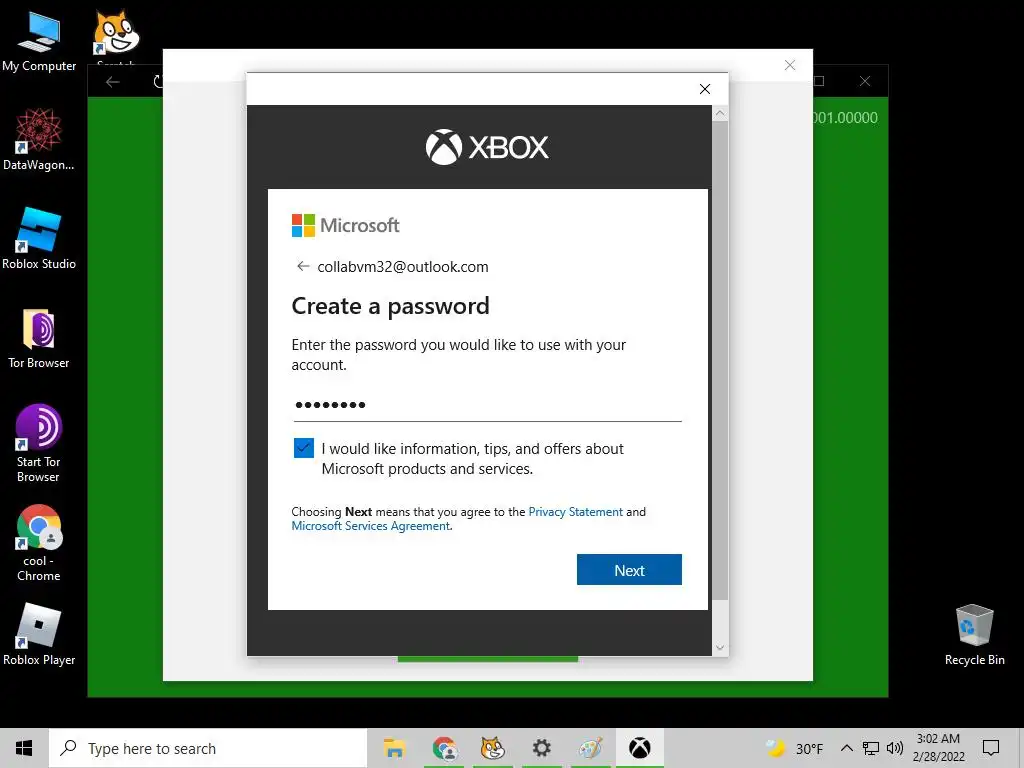Click into the password input field

coord(487,405)
